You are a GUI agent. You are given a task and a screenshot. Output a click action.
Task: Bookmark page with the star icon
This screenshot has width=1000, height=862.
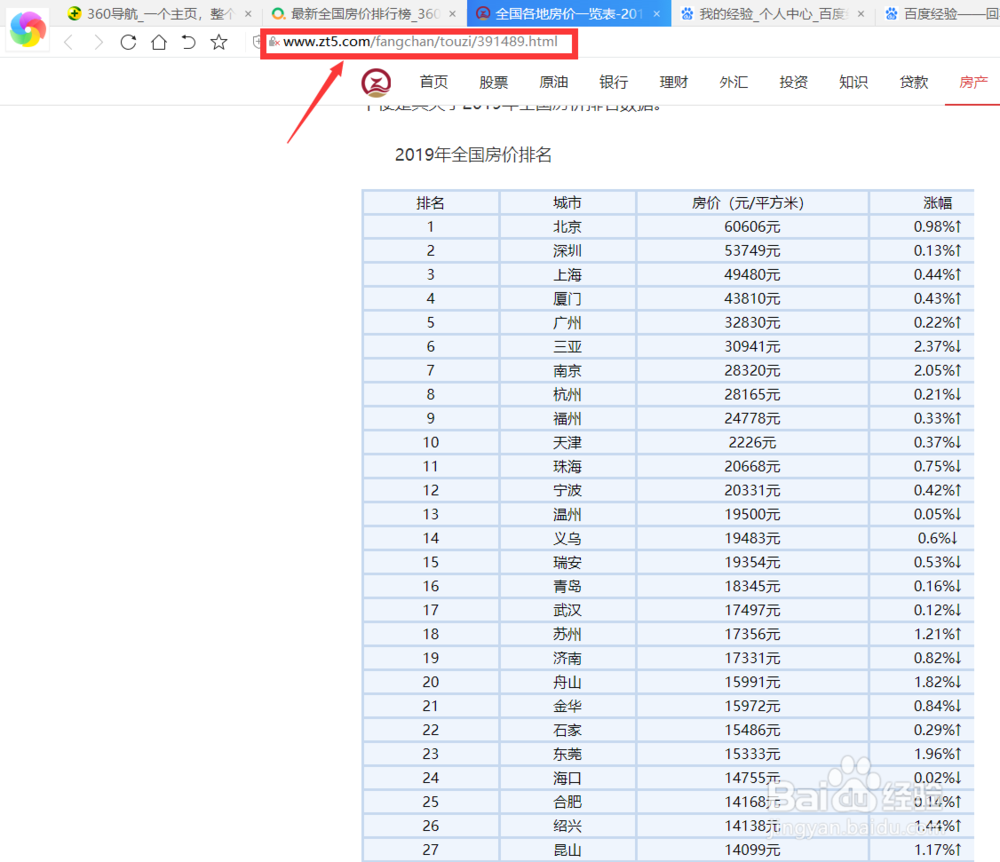coord(219,43)
